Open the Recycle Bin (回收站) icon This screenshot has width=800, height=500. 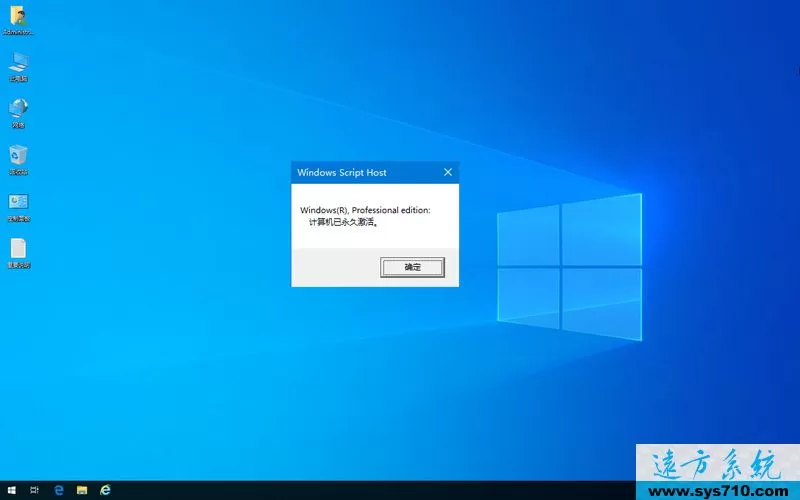(18, 156)
